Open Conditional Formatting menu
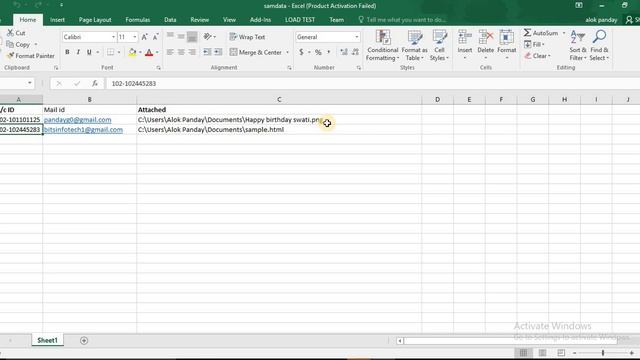 tap(382, 46)
